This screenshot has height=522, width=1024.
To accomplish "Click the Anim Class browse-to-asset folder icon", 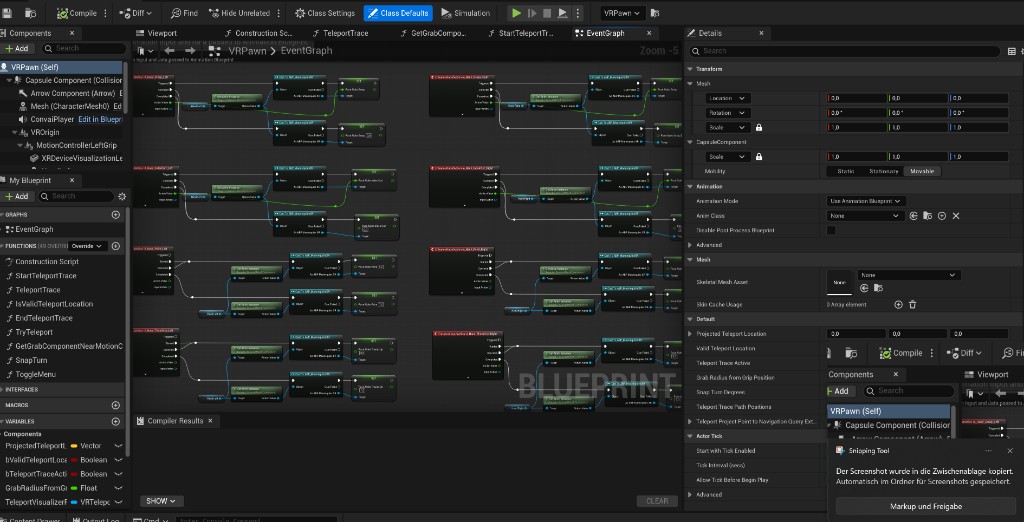I will [927, 216].
